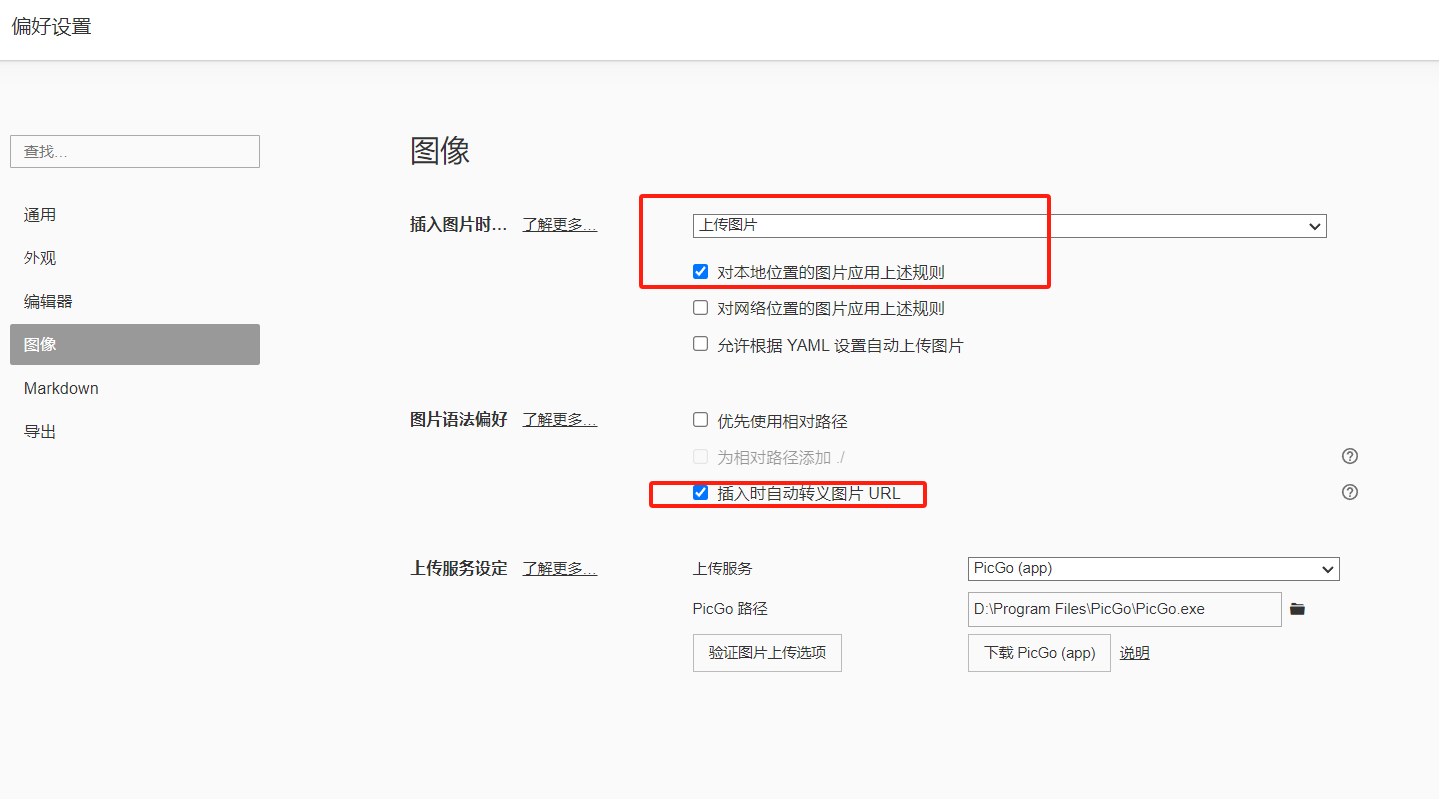Click the help icon beside 为相对路径添加 ./

[x=1349, y=457]
